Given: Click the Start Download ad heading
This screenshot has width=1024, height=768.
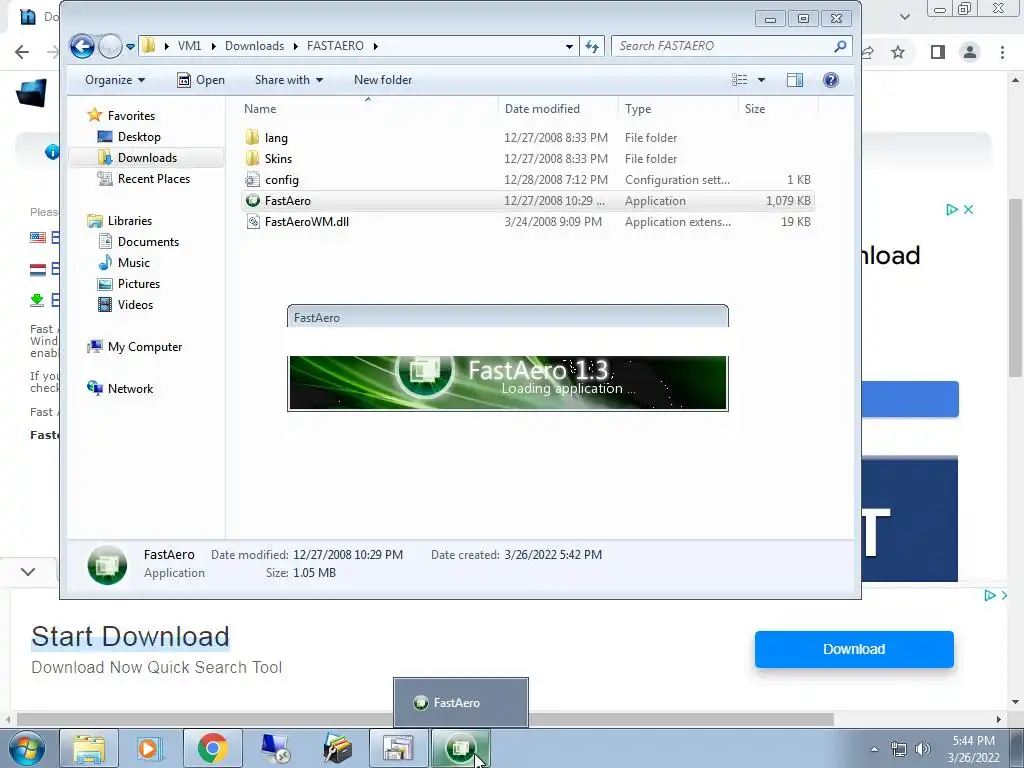Looking at the screenshot, I should pos(131,637).
